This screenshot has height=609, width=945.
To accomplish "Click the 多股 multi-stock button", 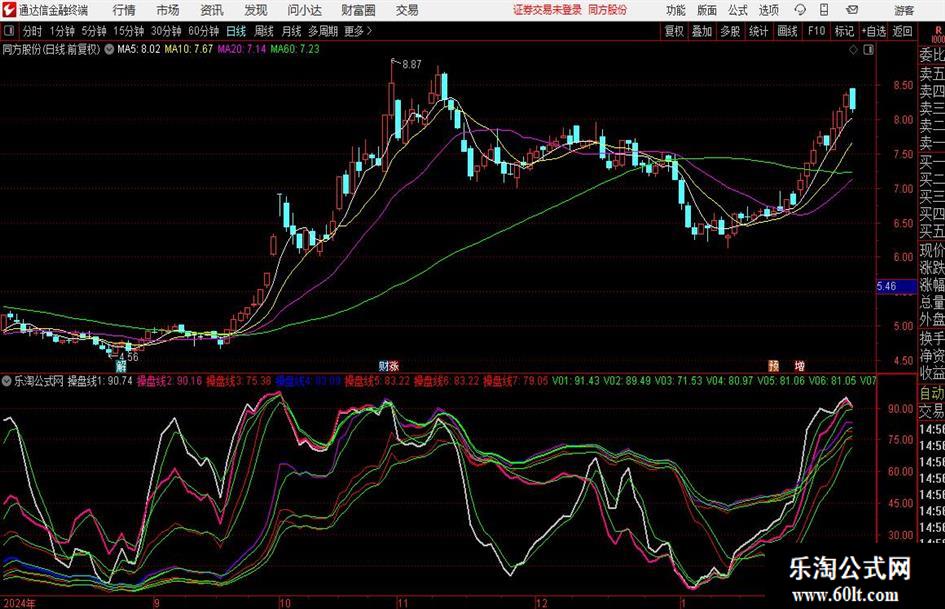I will (730, 31).
